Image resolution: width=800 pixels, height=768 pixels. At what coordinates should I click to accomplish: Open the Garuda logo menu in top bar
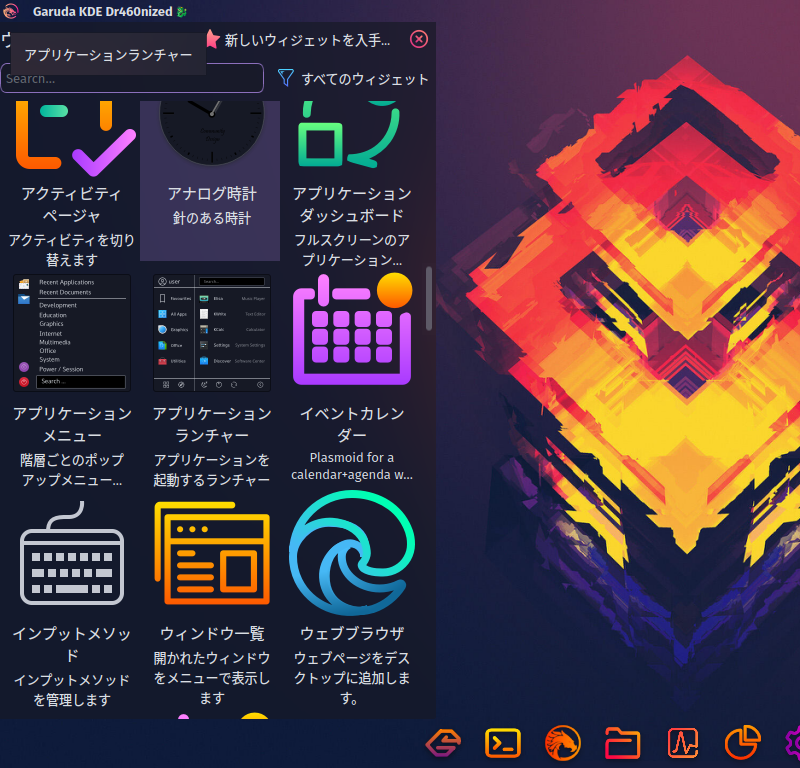(11, 11)
